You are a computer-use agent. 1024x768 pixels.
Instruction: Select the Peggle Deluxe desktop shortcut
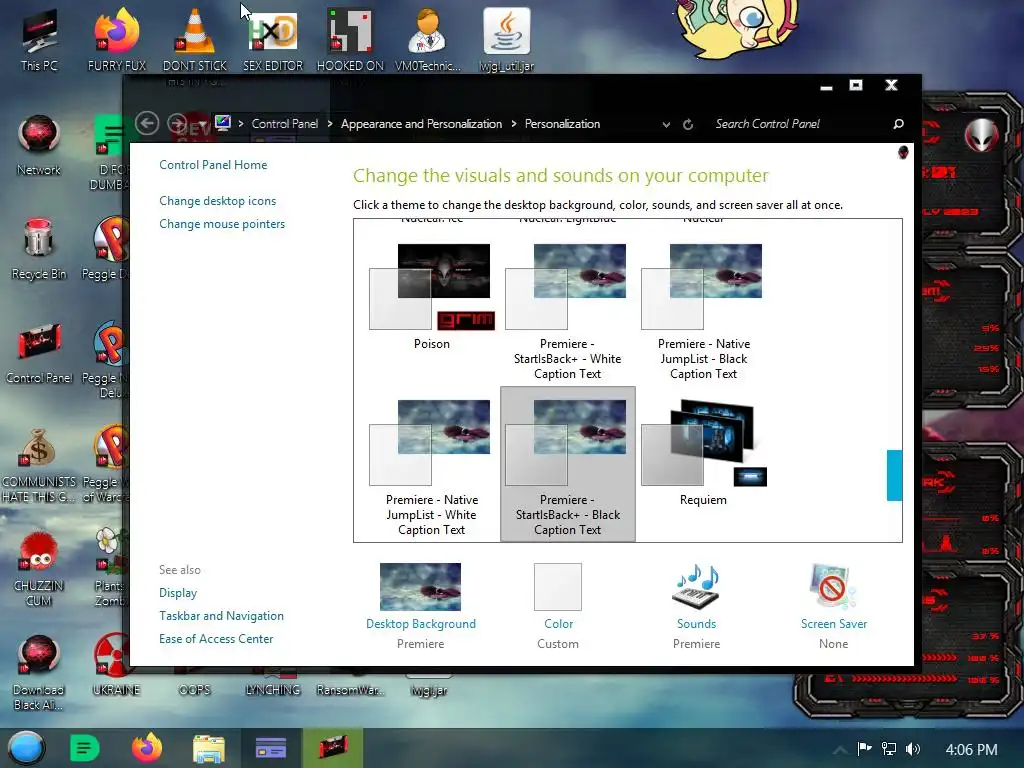pyautogui.click(x=104, y=249)
